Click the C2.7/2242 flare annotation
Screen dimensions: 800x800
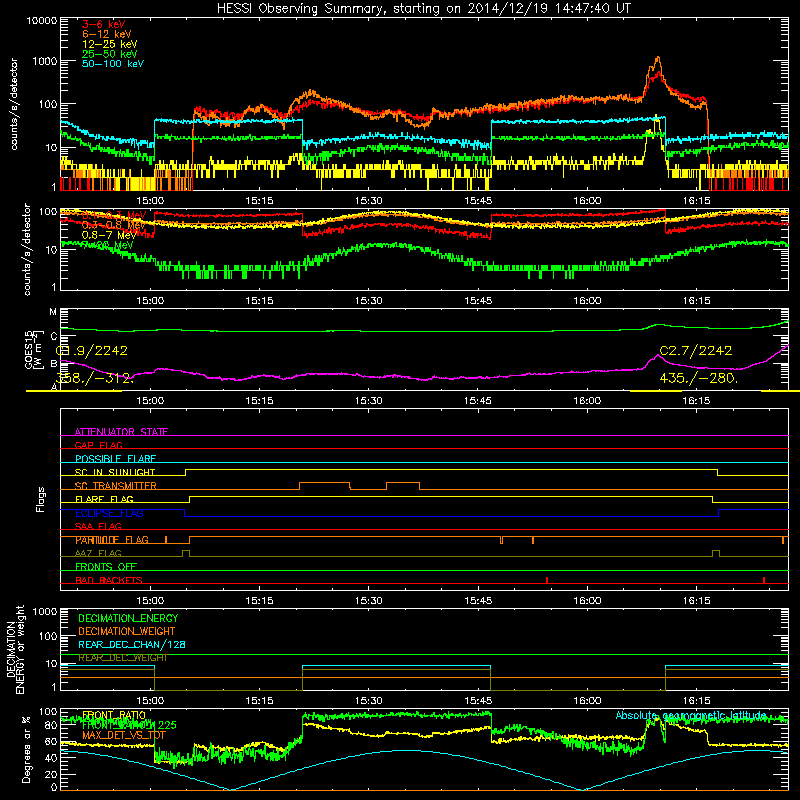(696, 351)
